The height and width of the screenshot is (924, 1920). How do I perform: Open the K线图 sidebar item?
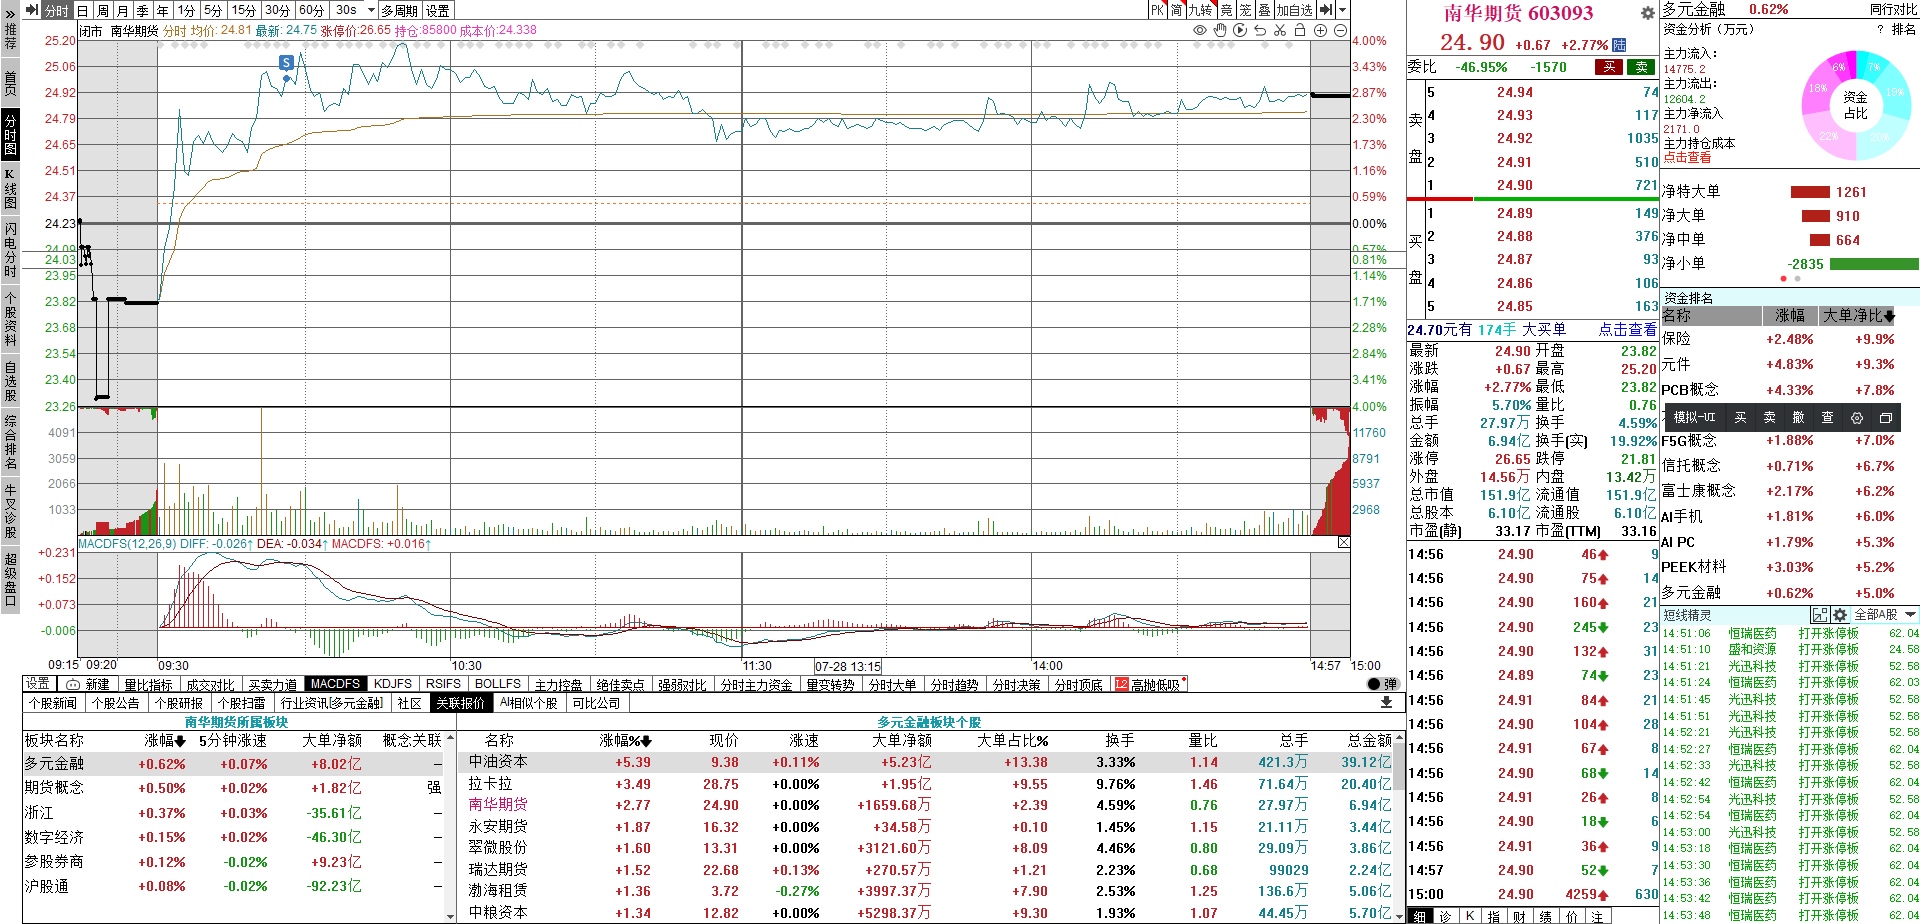pyautogui.click(x=10, y=188)
